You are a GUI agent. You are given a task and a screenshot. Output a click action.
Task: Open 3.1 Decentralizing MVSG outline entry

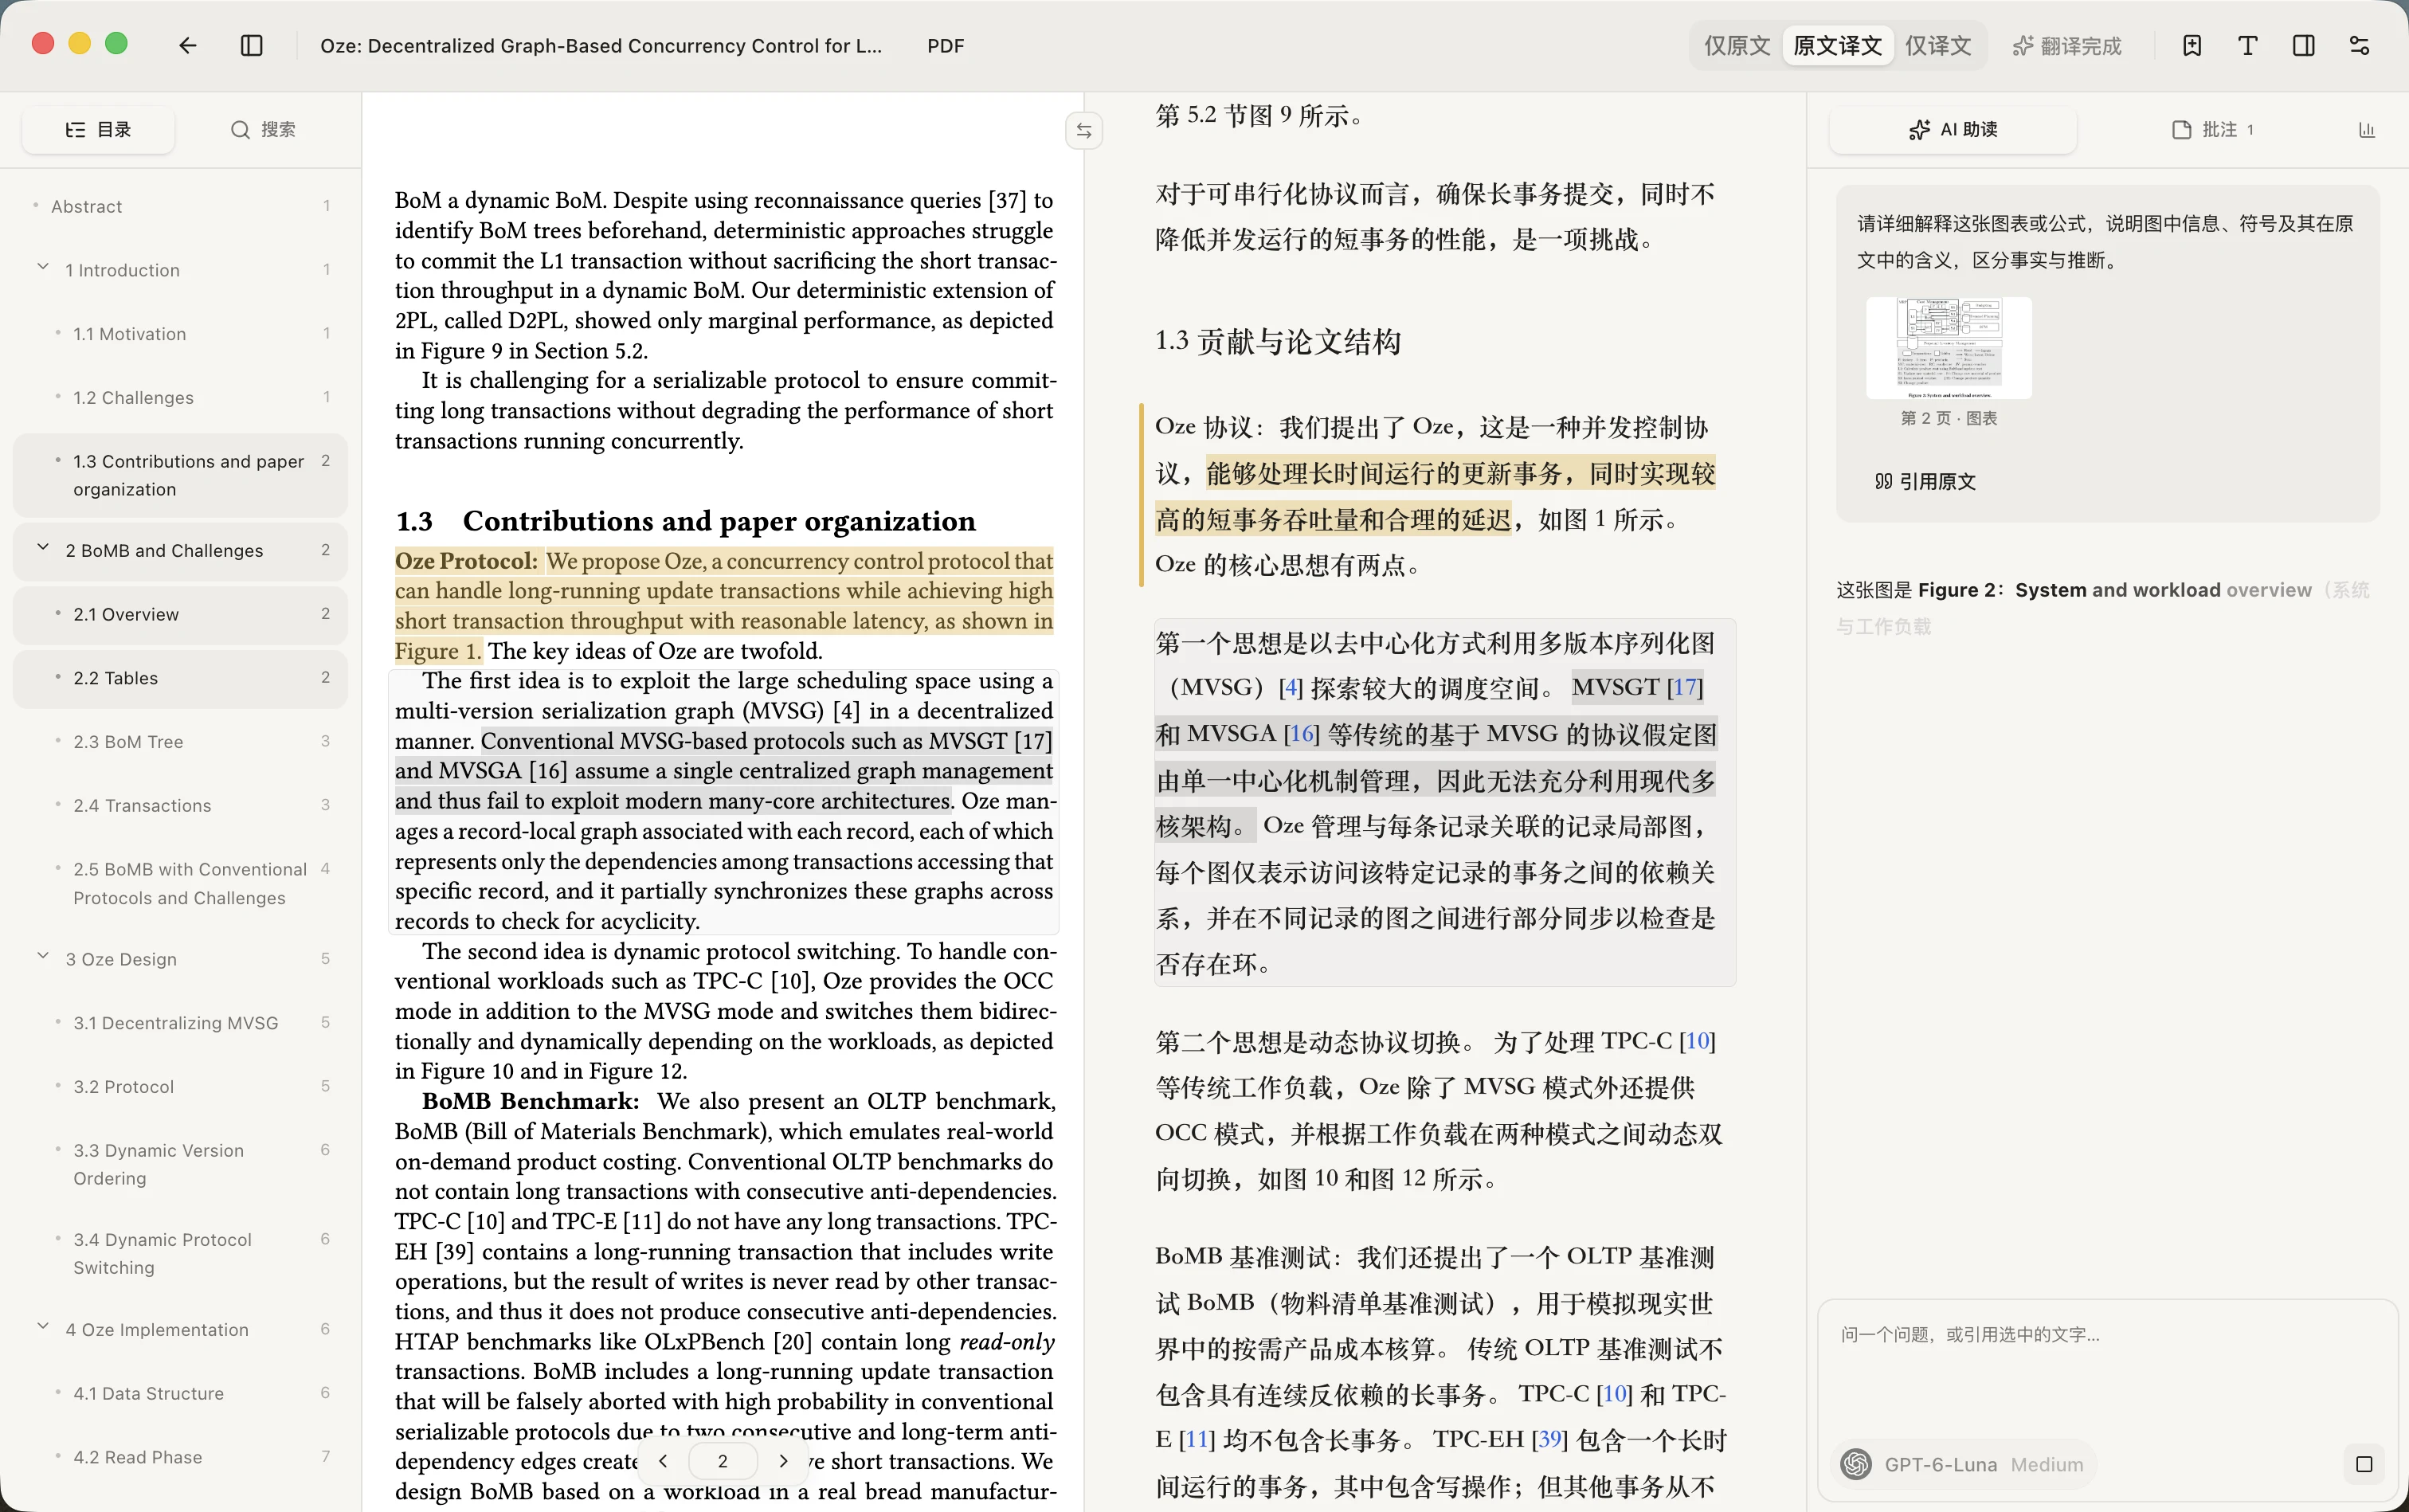(181, 1023)
